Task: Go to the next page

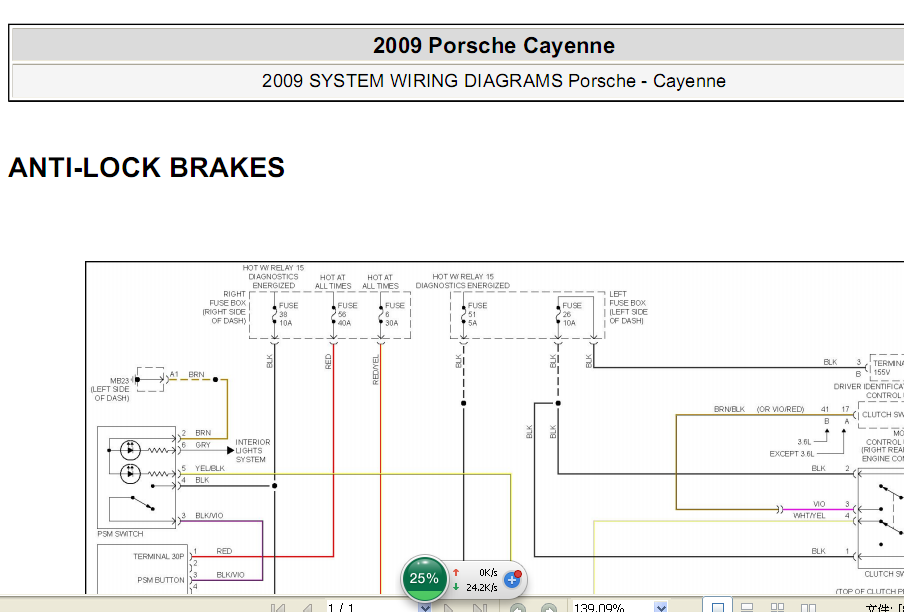Action: coord(449,608)
